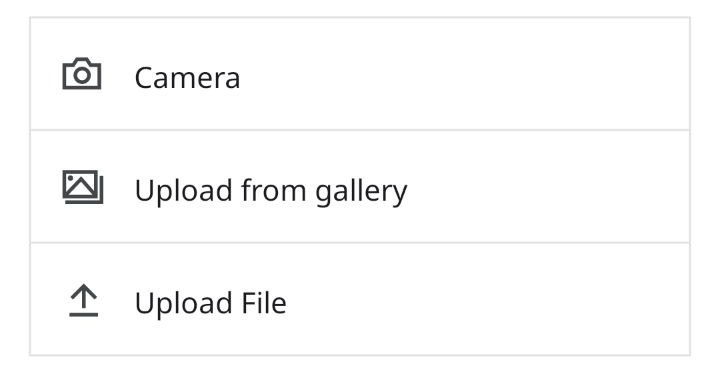This screenshot has height=373, width=720.
Task: Tap the Upload File text
Action: click(211, 303)
